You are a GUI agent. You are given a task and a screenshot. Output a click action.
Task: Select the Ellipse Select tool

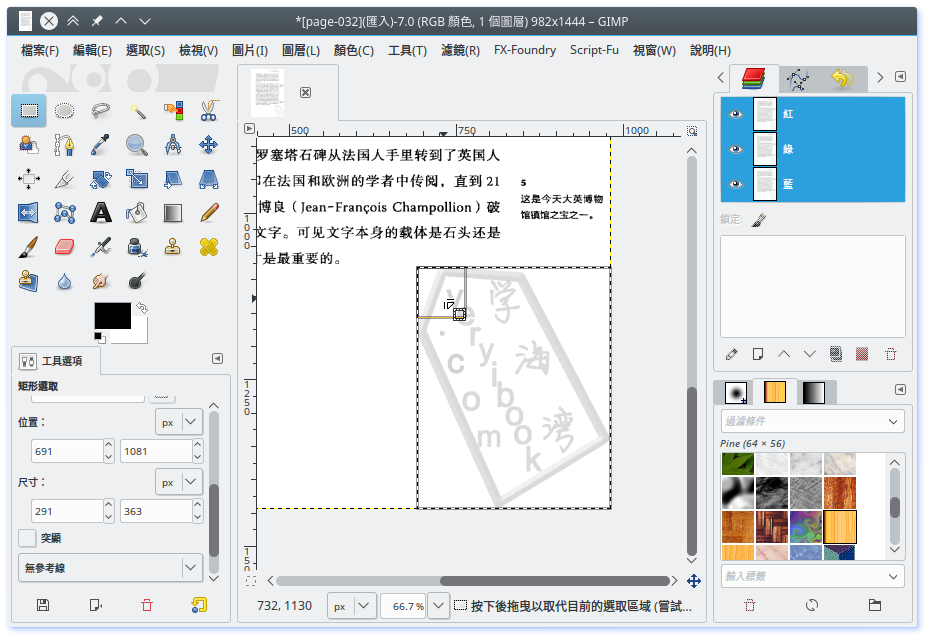pos(65,111)
